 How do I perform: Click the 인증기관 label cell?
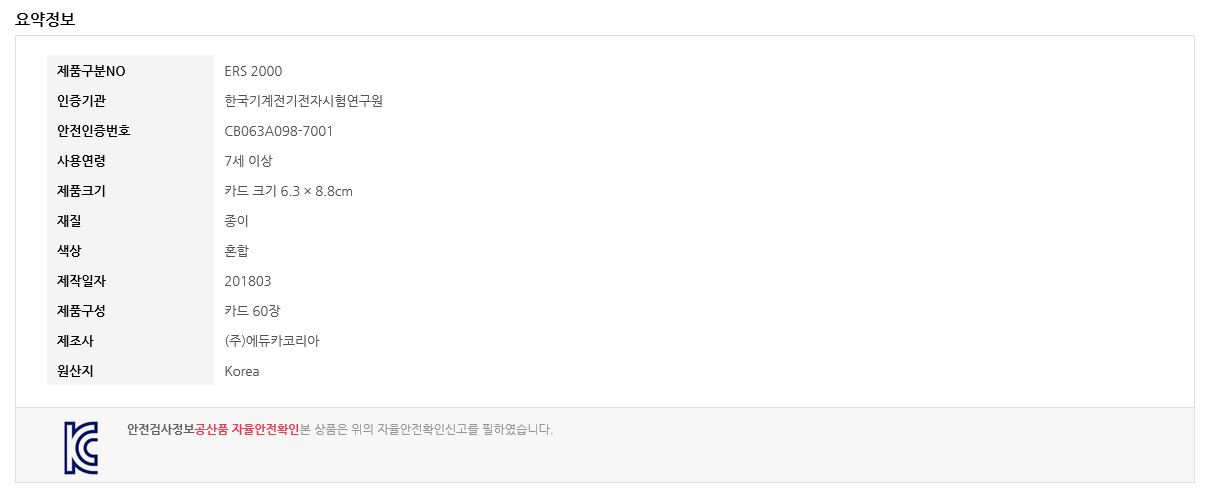(x=130, y=101)
